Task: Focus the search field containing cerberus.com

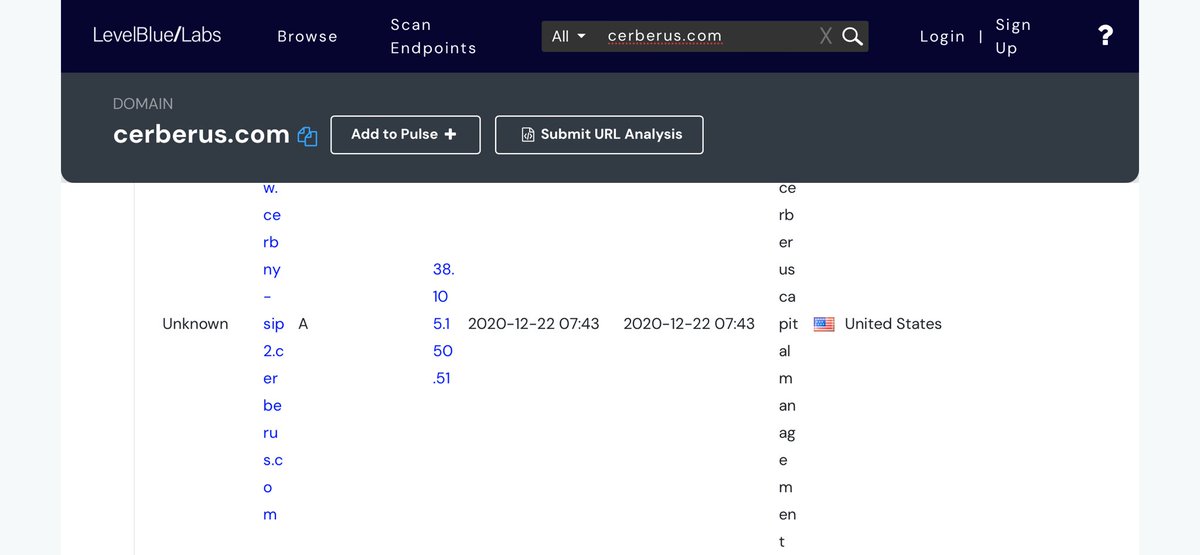Action: tap(705, 36)
